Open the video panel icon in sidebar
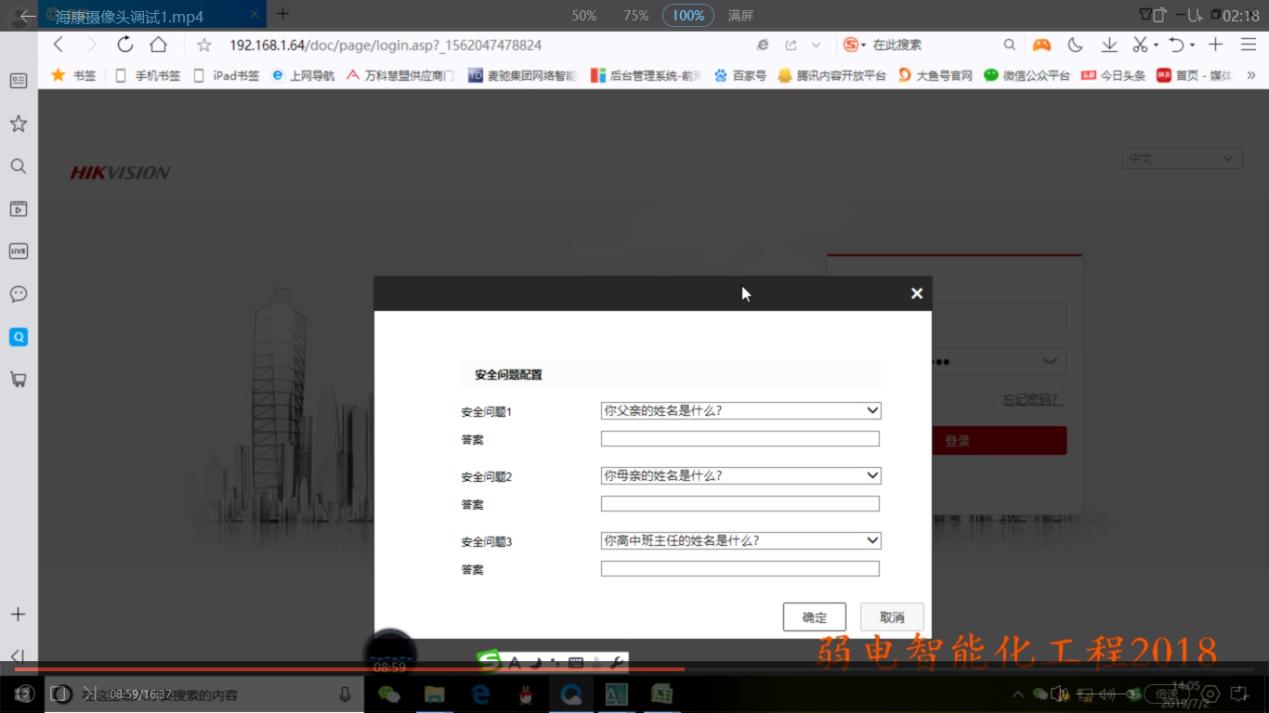 pos(18,209)
